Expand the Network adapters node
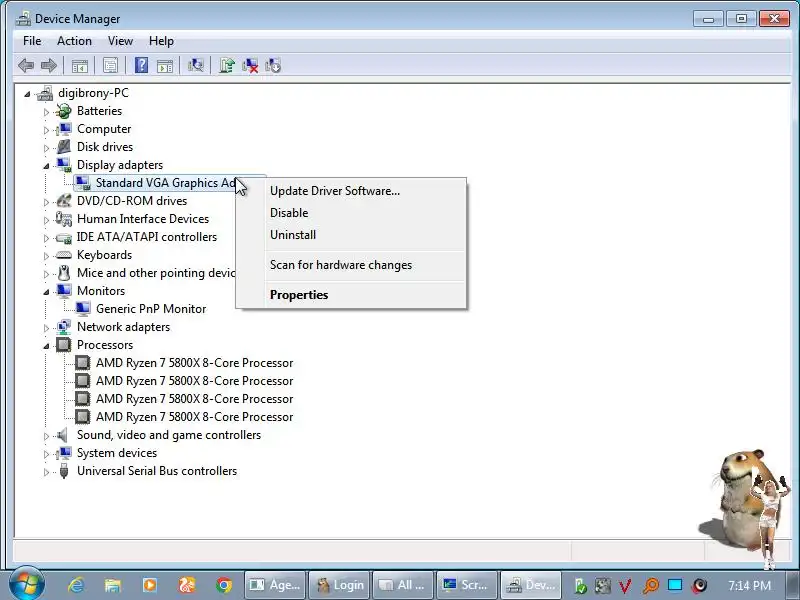The height and width of the screenshot is (600, 800). [46, 328]
